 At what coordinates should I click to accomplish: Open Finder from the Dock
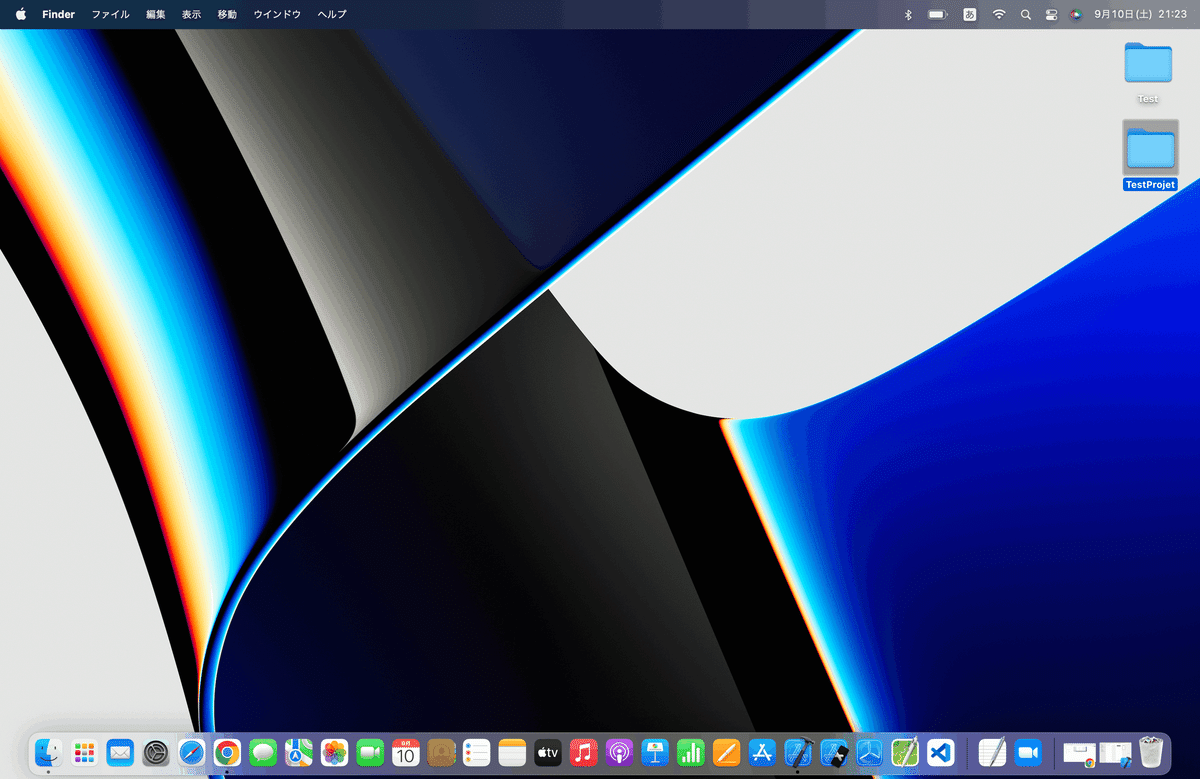coord(48,752)
